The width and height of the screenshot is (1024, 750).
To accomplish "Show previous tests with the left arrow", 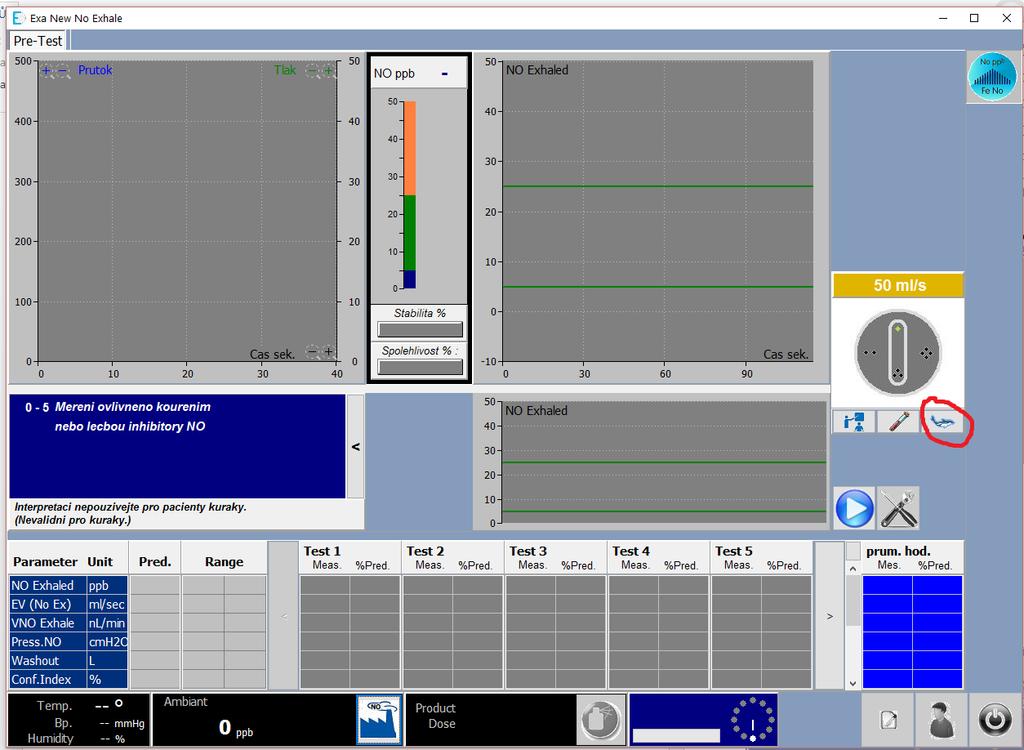I will tap(283, 615).
